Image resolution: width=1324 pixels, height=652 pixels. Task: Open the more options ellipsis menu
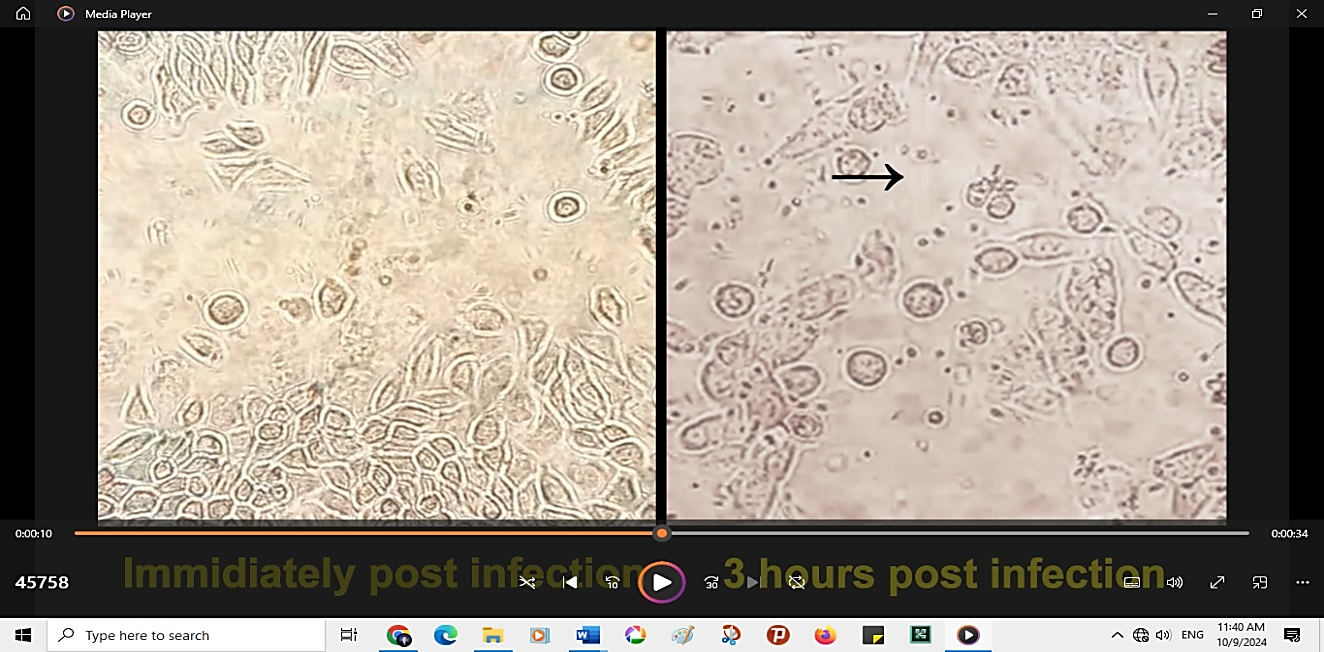pos(1302,582)
